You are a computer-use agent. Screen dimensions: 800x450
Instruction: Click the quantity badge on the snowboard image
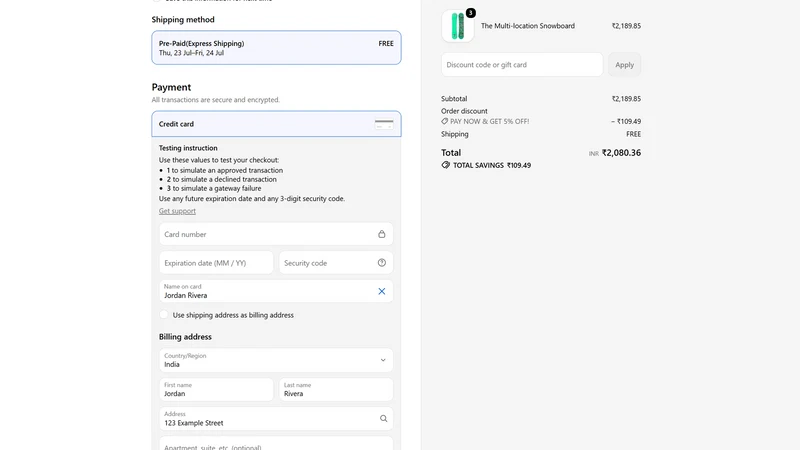tap(470, 13)
